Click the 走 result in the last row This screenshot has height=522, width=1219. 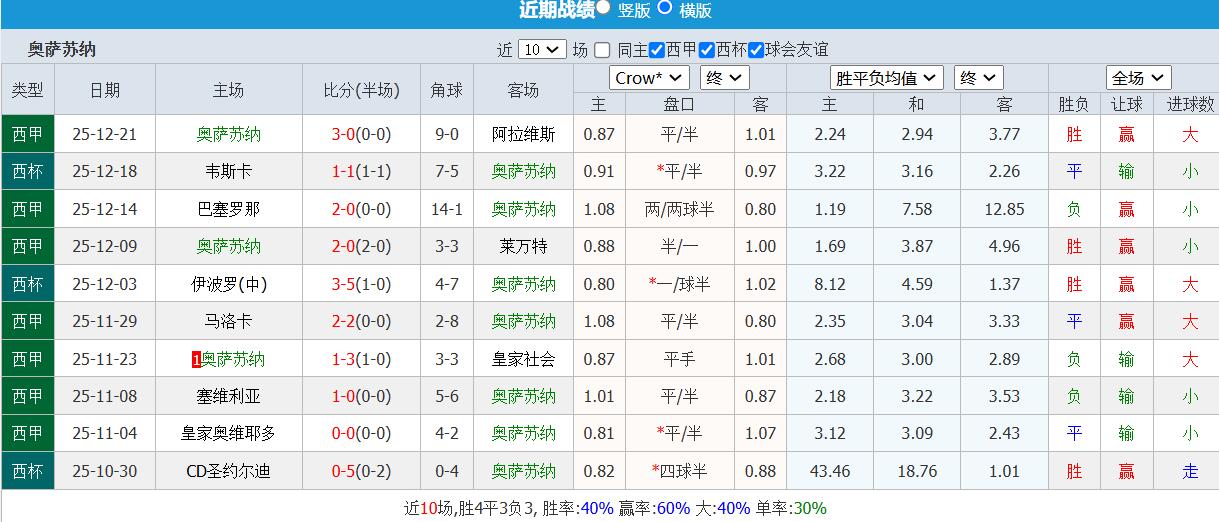[x=1190, y=471]
